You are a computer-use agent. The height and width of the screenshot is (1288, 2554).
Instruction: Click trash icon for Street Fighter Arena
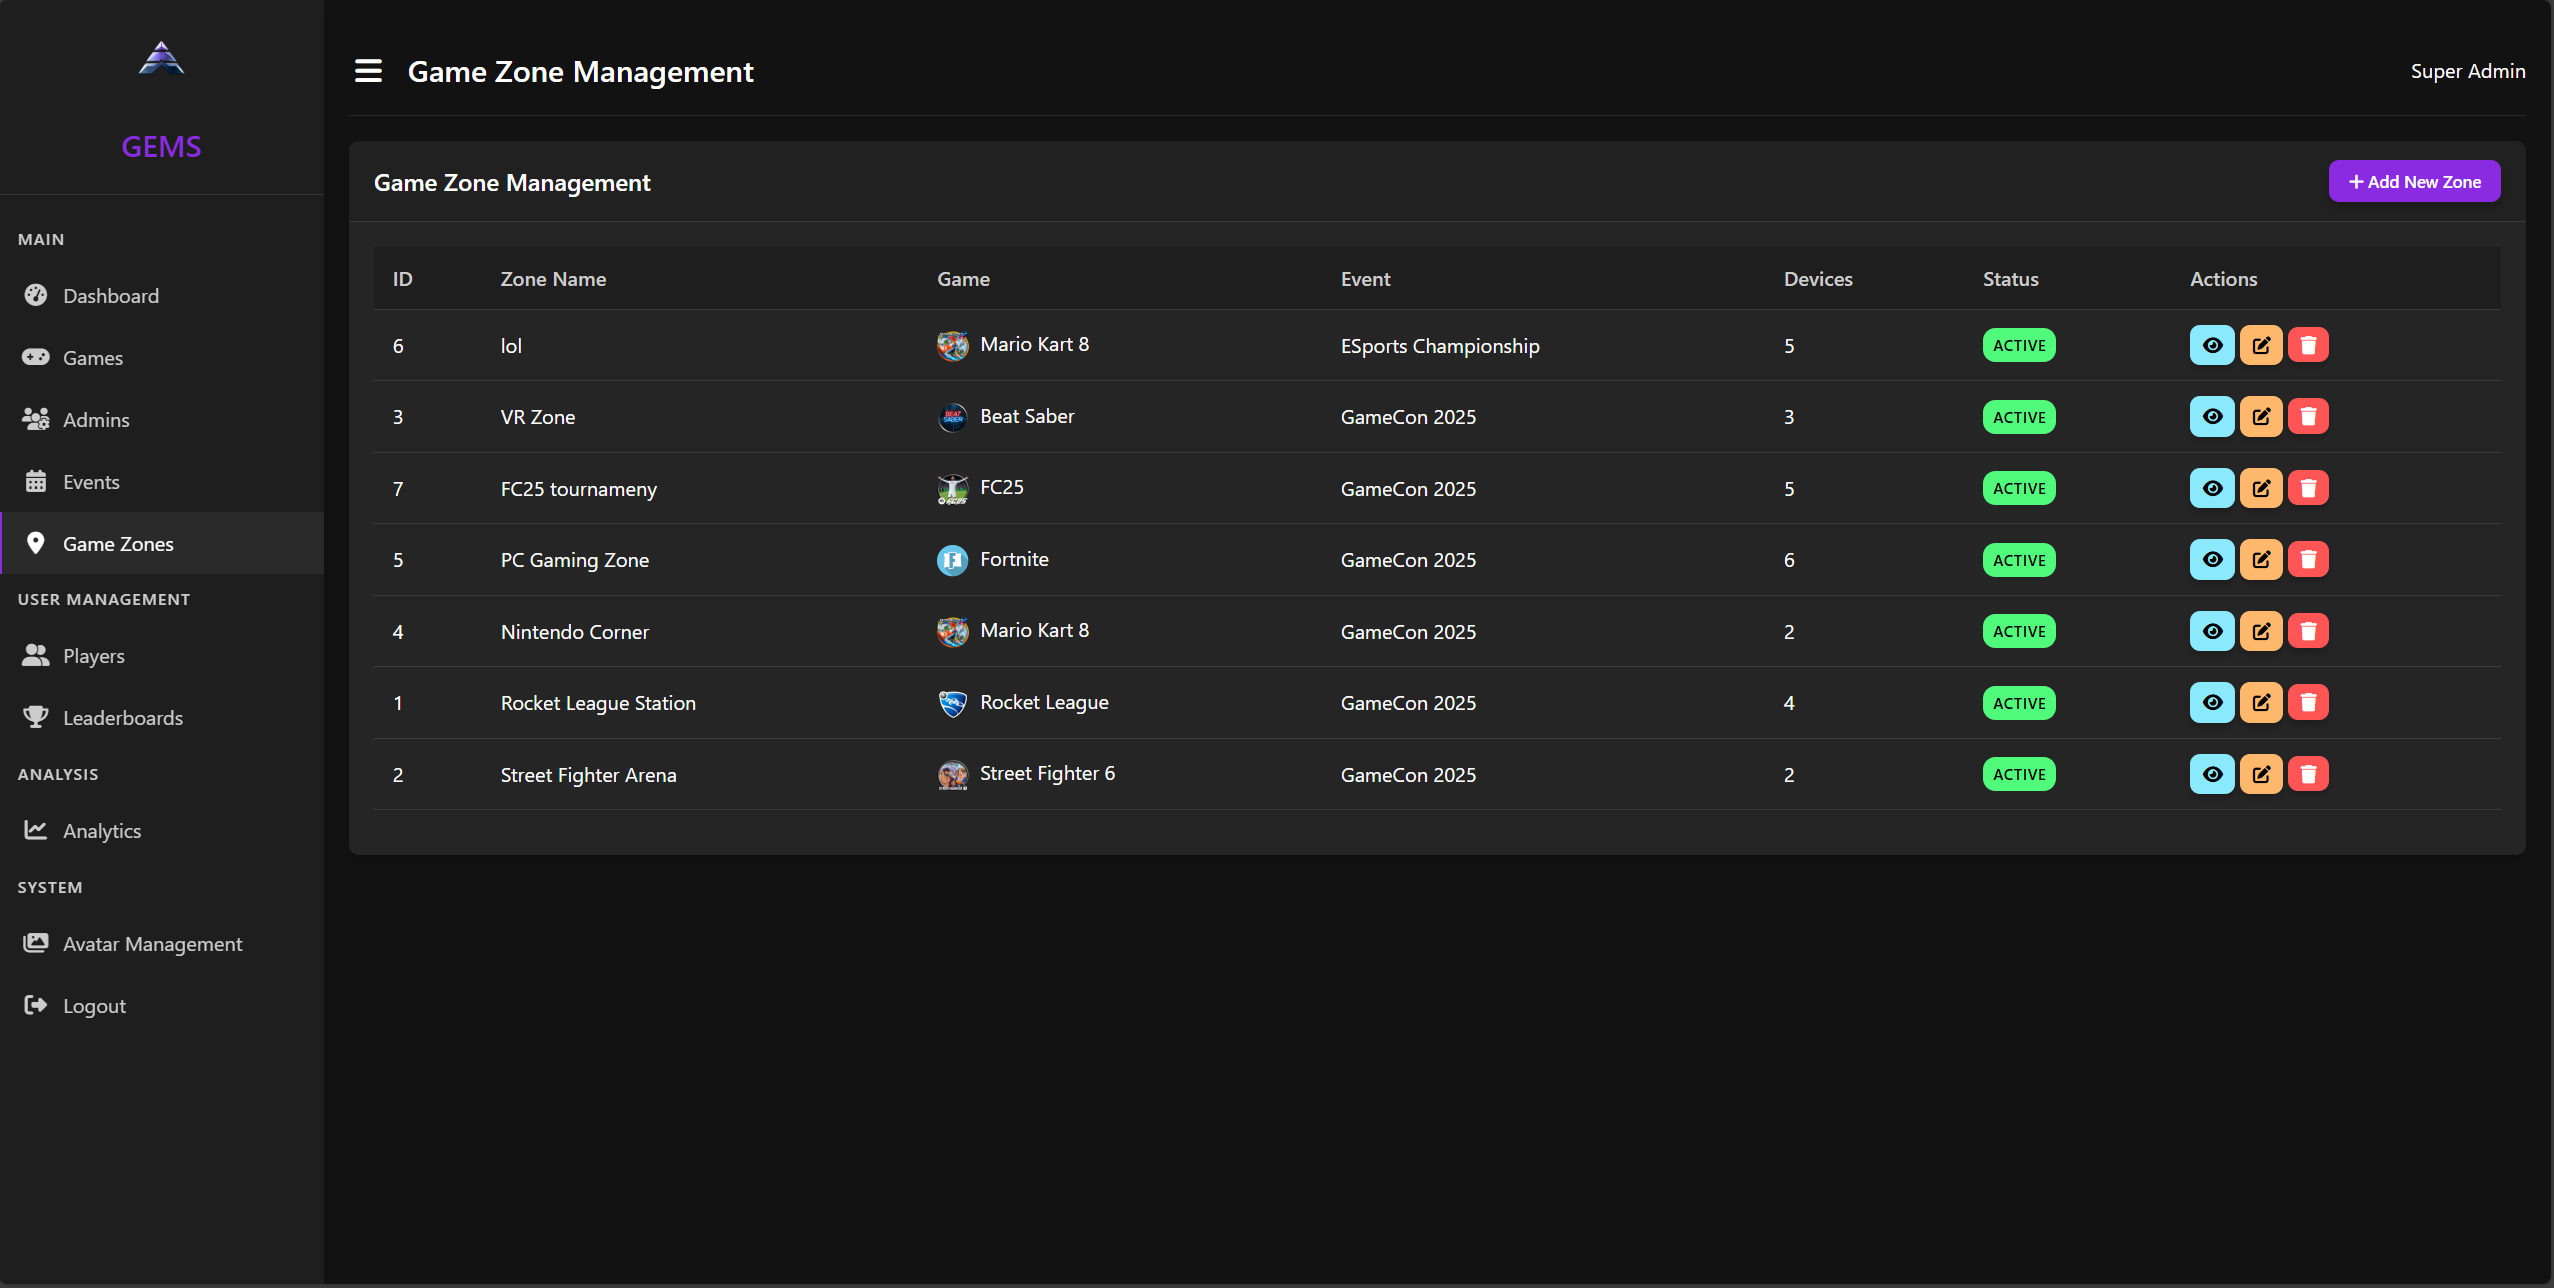(x=2308, y=774)
